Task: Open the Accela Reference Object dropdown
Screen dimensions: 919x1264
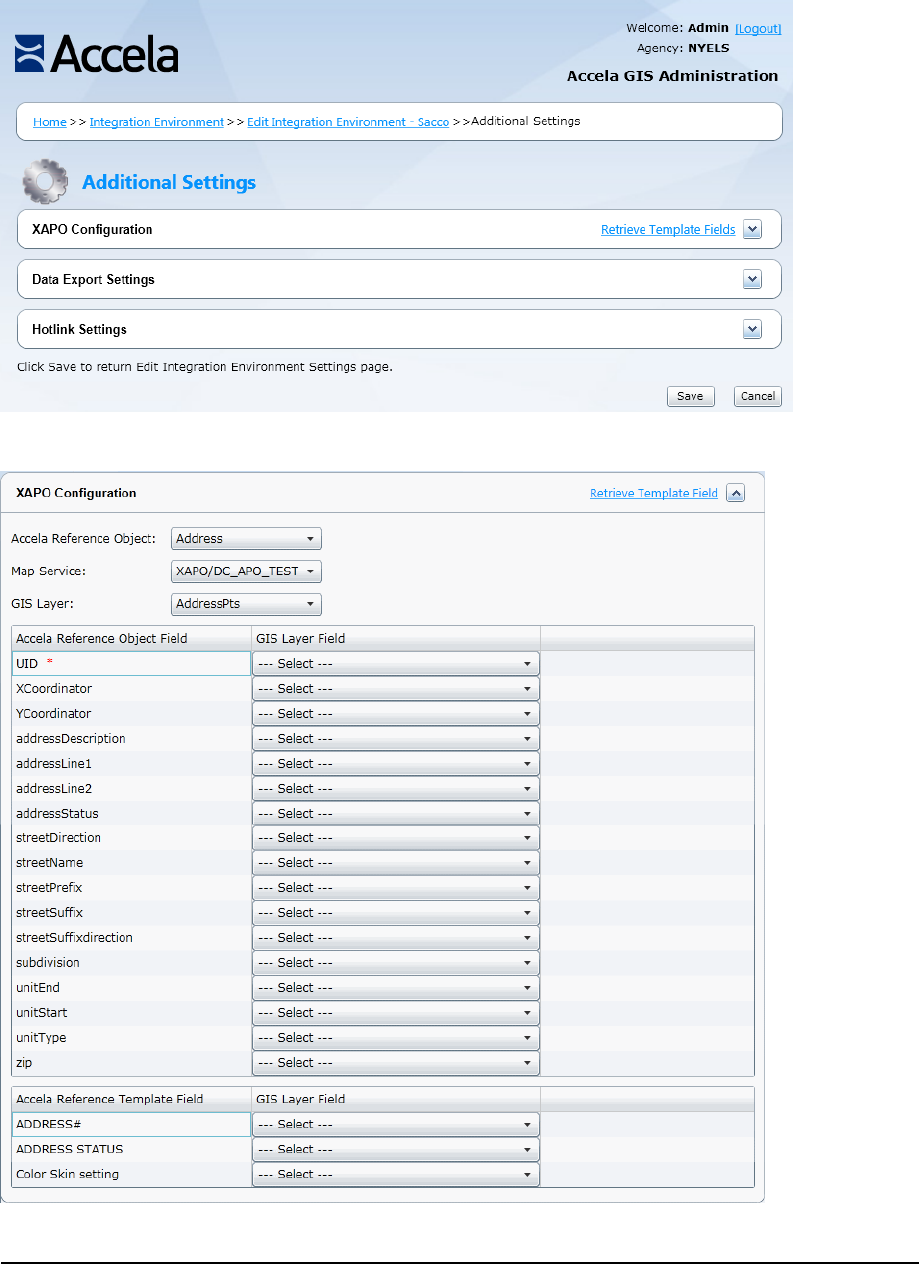Action: click(246, 539)
